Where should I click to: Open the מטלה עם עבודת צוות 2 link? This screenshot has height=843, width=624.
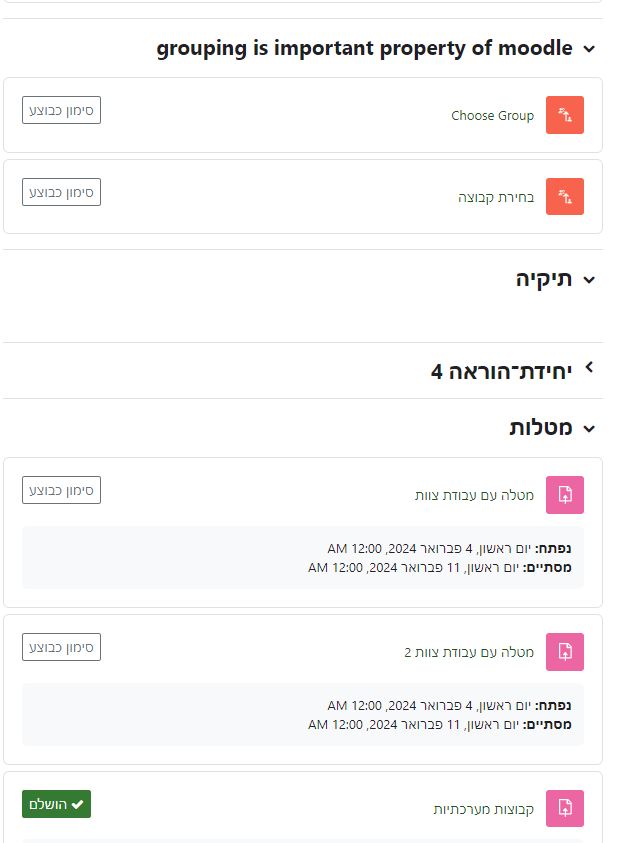coord(469,653)
